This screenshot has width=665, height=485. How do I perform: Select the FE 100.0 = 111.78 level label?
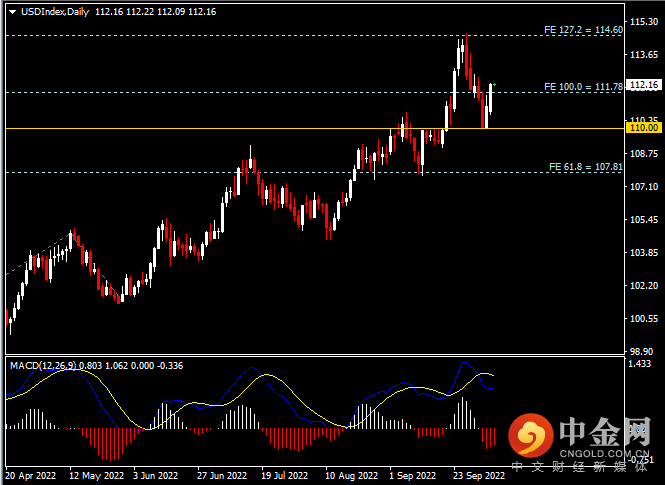tap(584, 86)
